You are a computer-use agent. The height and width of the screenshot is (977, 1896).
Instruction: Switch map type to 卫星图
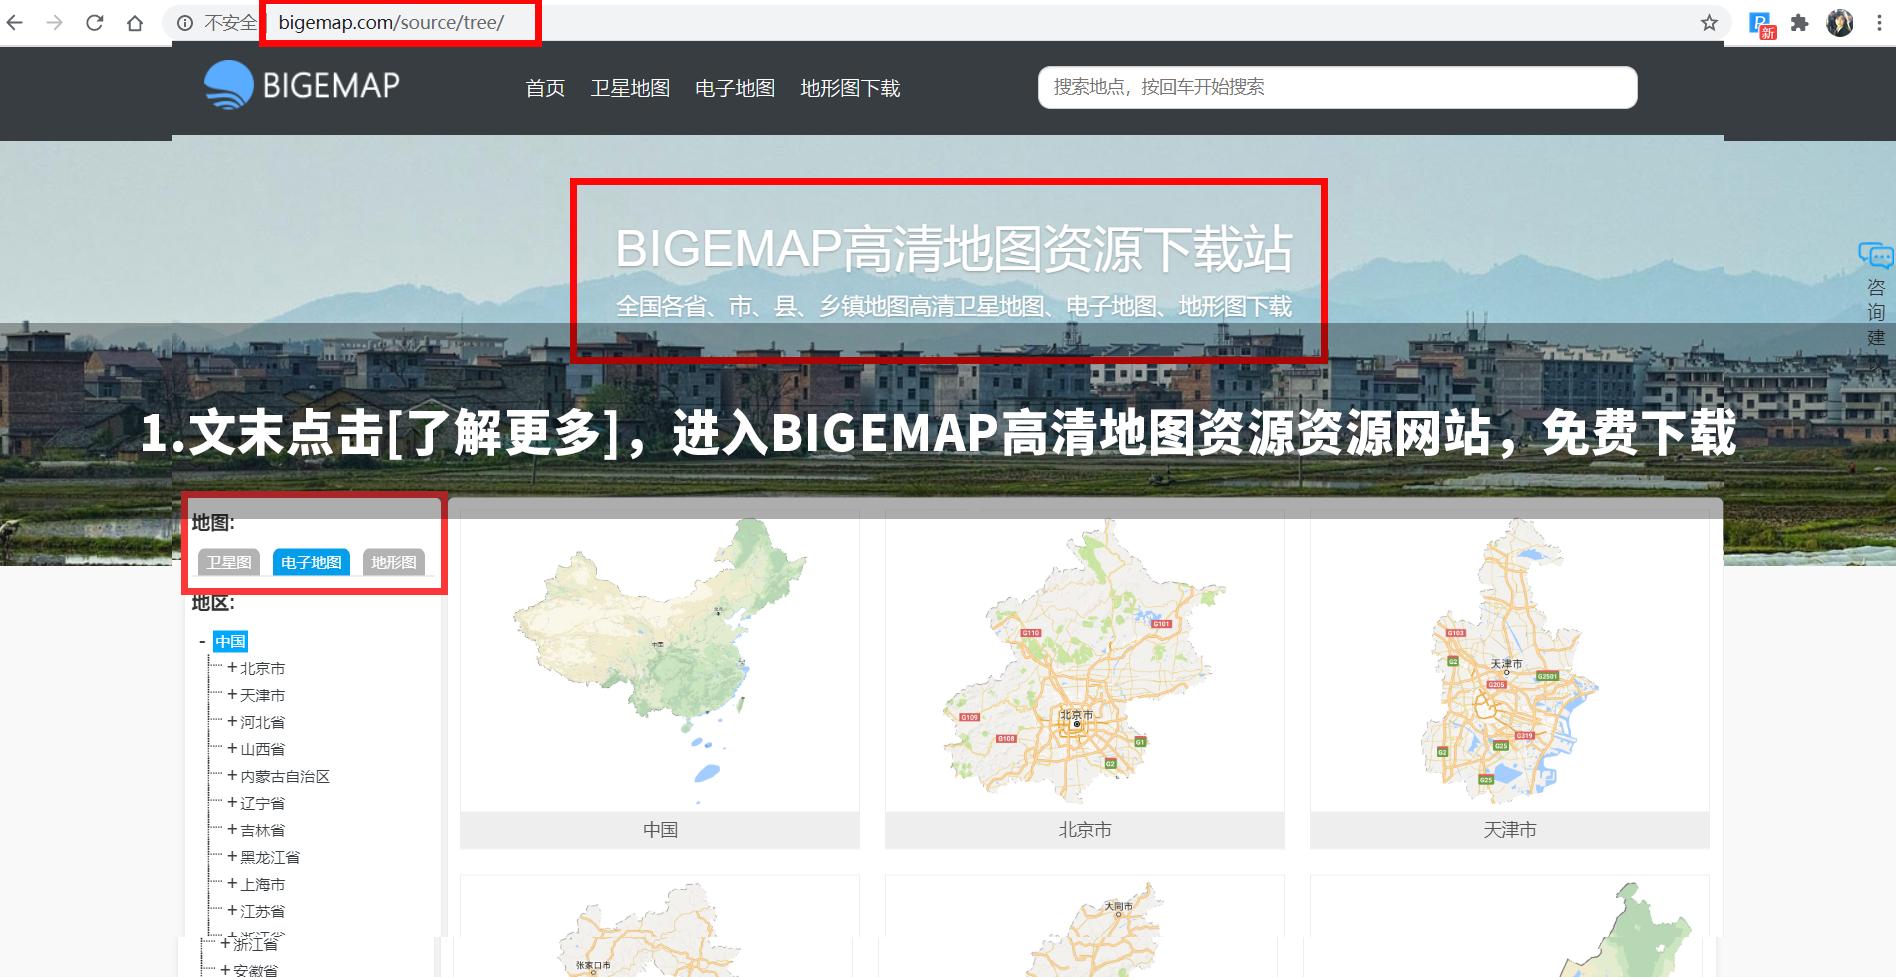228,562
